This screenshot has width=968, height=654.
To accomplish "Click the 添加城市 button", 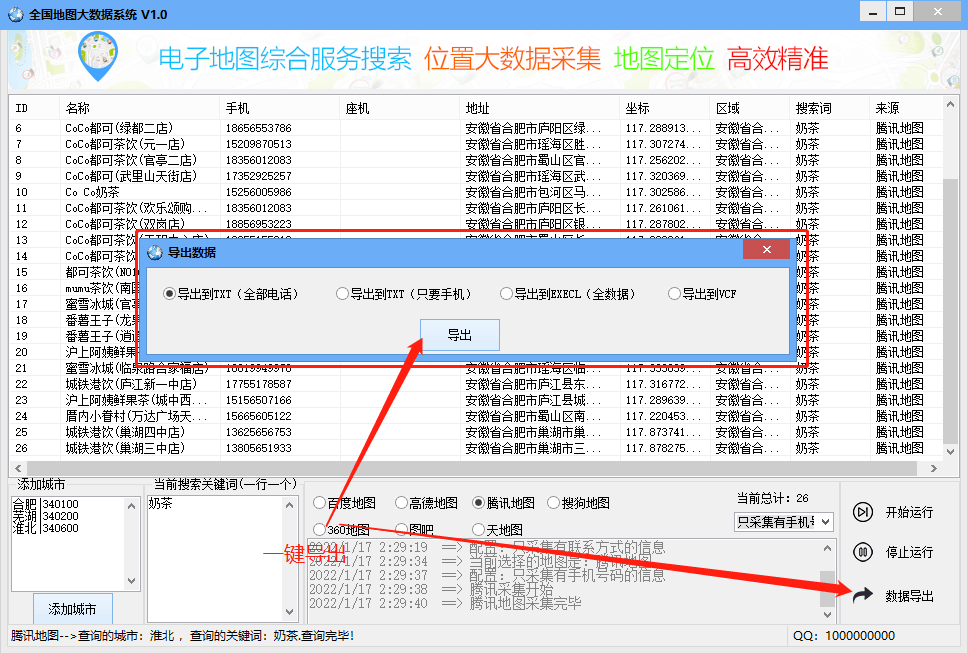I will 72,609.
